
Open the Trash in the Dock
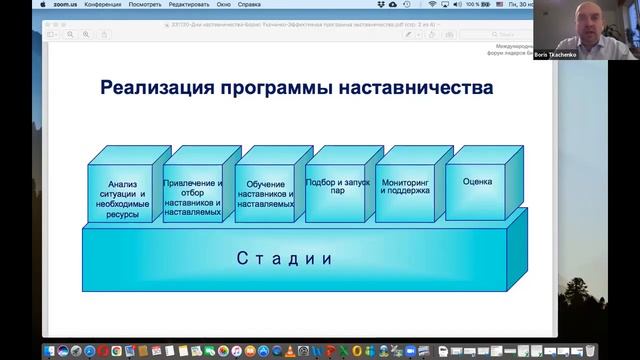click(x=590, y=351)
